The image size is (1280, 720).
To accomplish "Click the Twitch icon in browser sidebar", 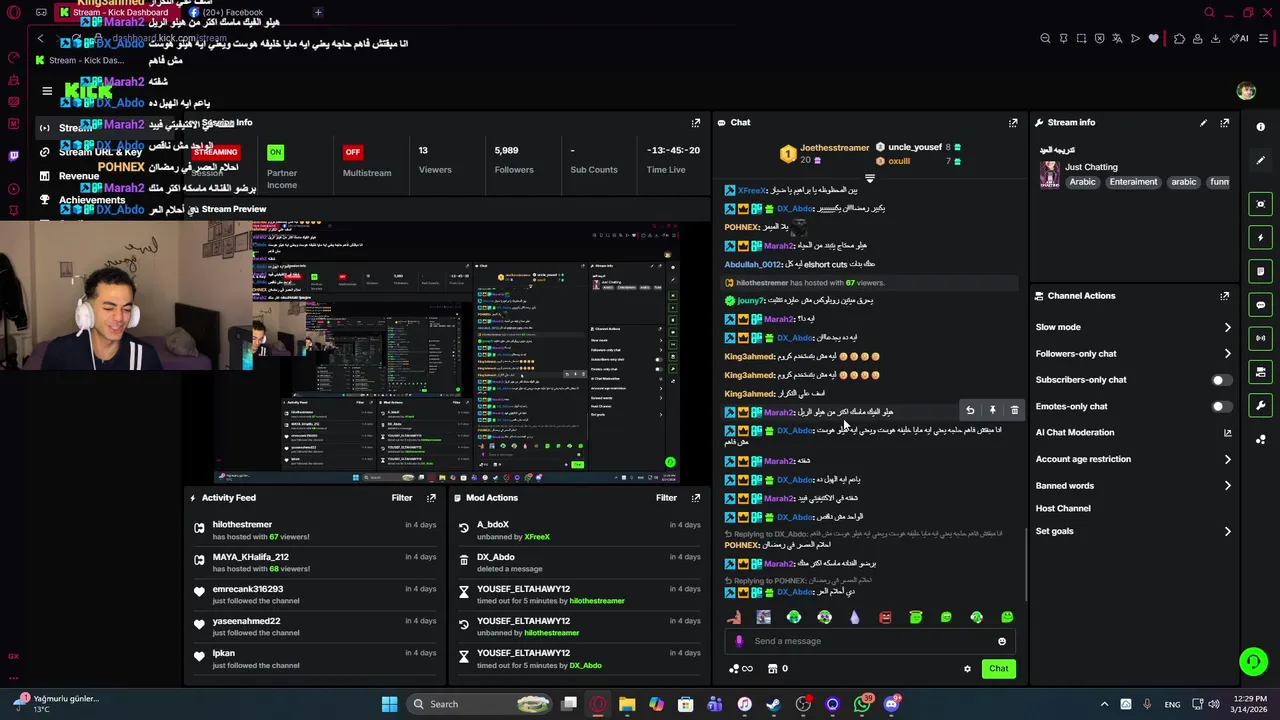I will click(14, 155).
